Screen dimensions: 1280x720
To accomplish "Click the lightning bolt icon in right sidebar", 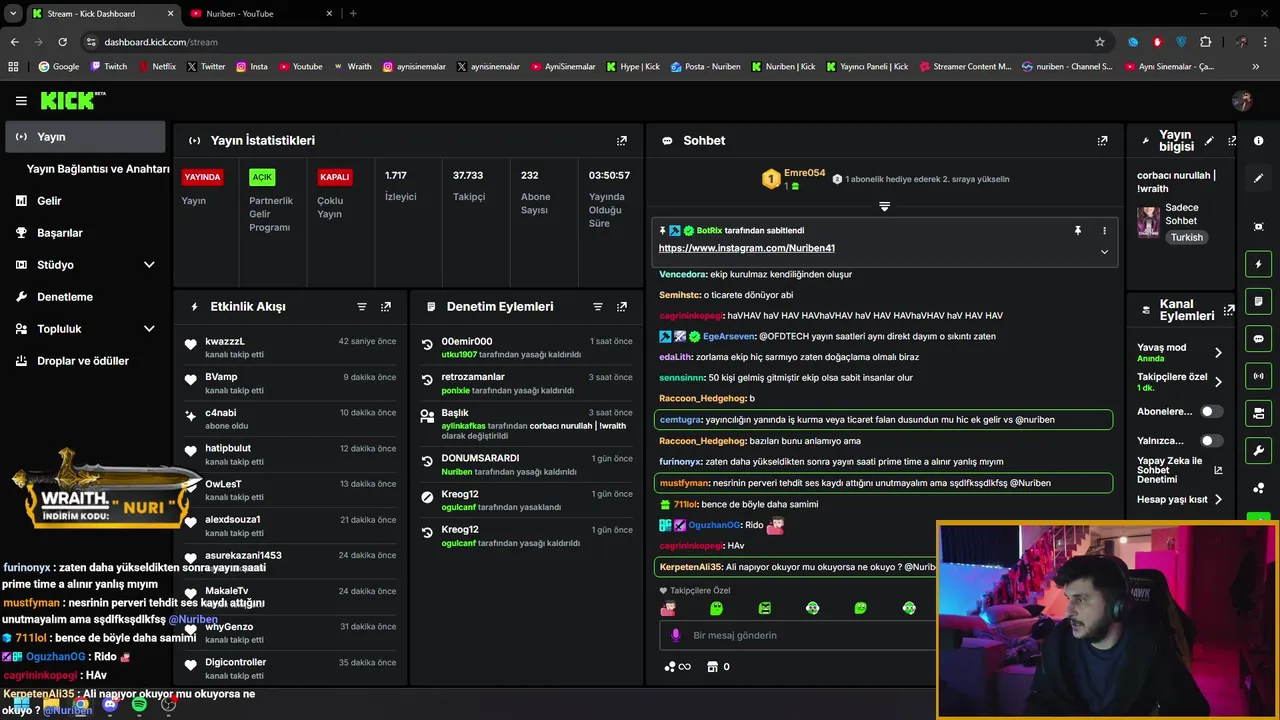I will click(x=1259, y=264).
